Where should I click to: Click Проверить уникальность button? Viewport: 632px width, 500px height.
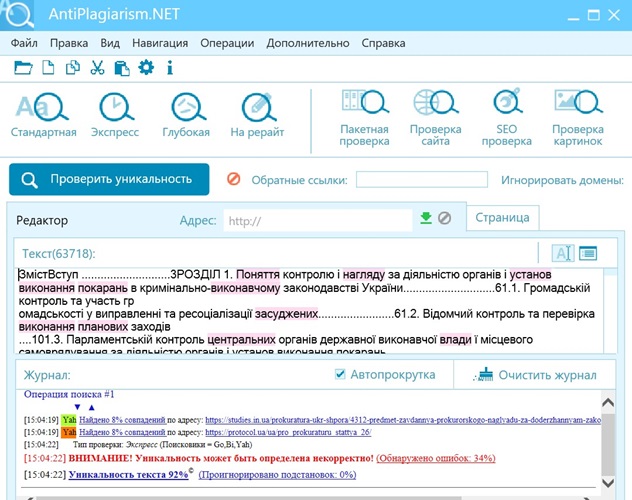(109, 179)
